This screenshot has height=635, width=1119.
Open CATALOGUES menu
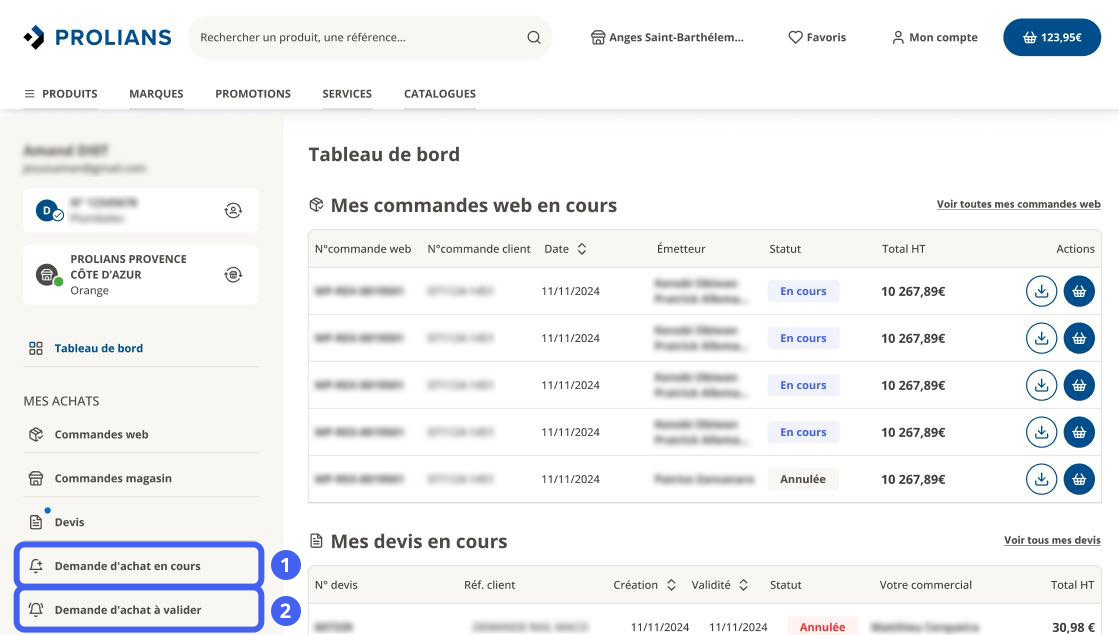(440, 93)
